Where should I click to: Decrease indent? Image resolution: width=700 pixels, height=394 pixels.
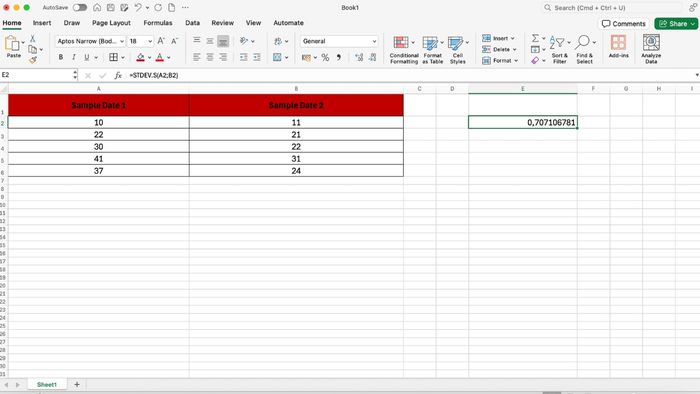point(243,57)
